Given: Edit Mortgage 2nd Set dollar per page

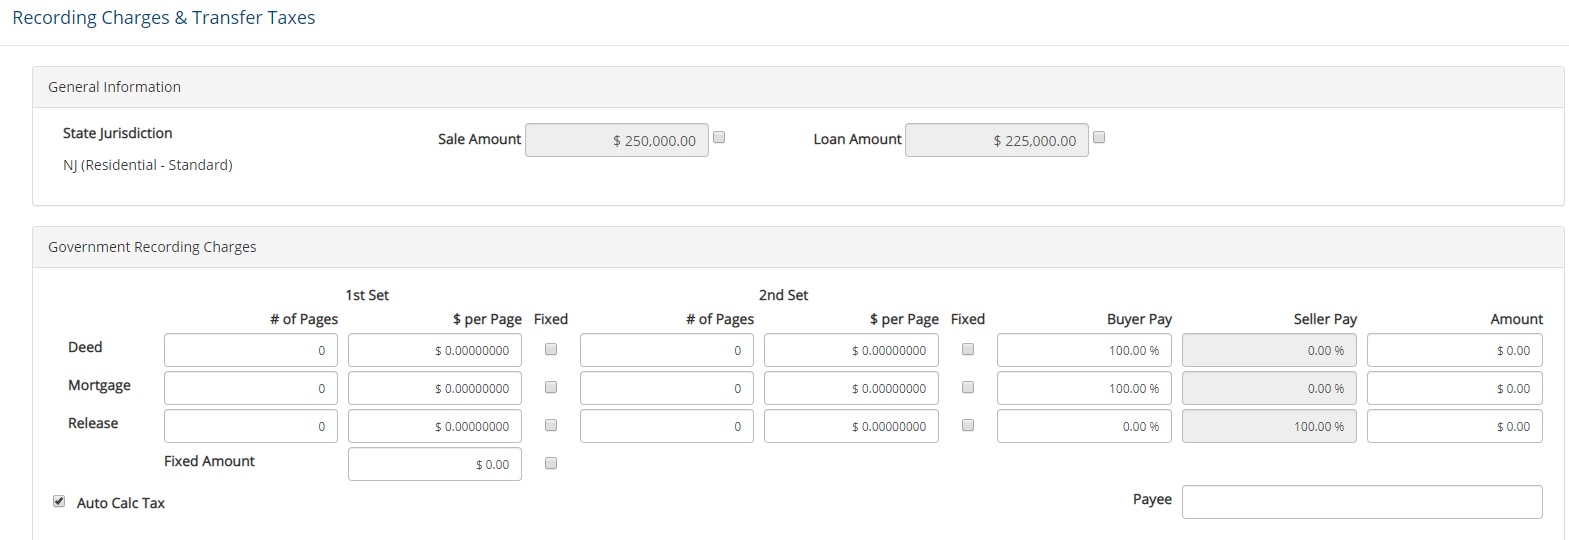Looking at the screenshot, I should click(851, 388).
